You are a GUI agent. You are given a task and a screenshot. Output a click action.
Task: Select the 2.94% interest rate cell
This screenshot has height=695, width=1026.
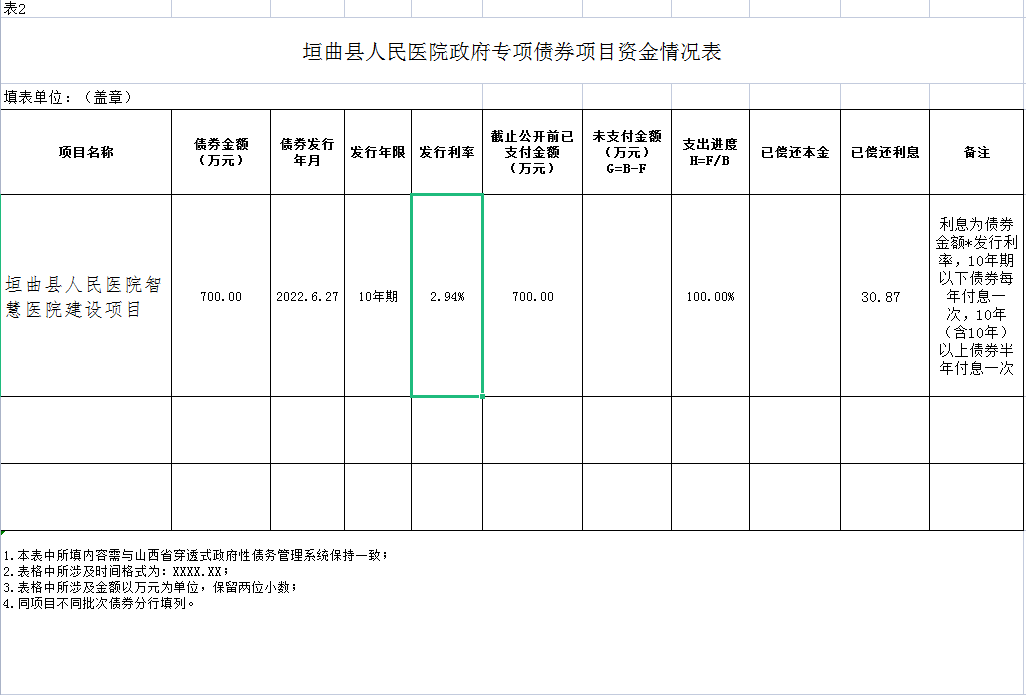click(x=447, y=296)
